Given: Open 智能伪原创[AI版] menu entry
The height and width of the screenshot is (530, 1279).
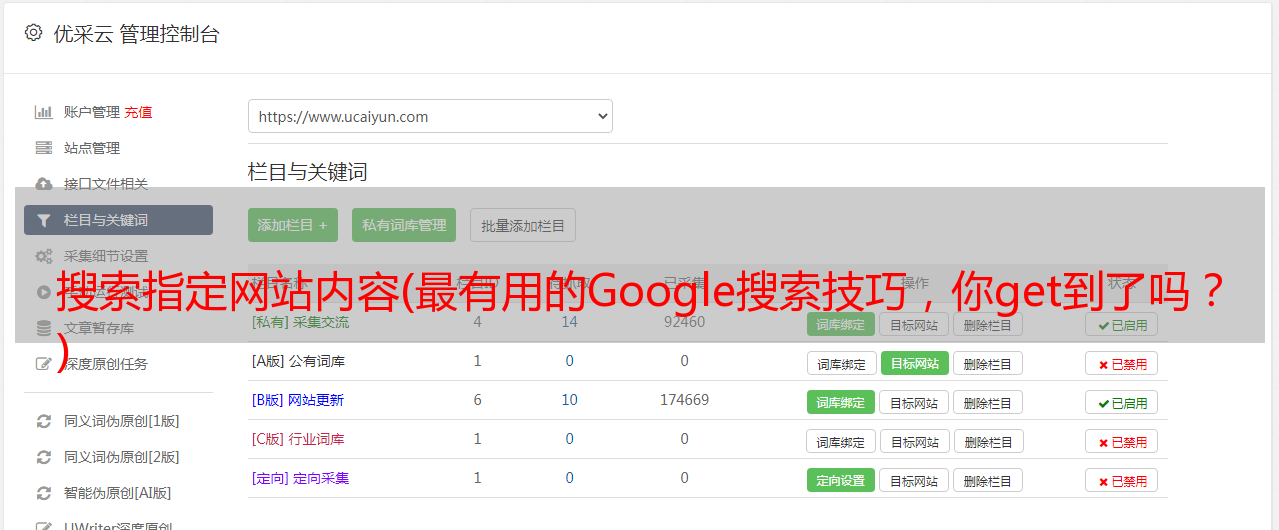Looking at the screenshot, I should point(118,493).
